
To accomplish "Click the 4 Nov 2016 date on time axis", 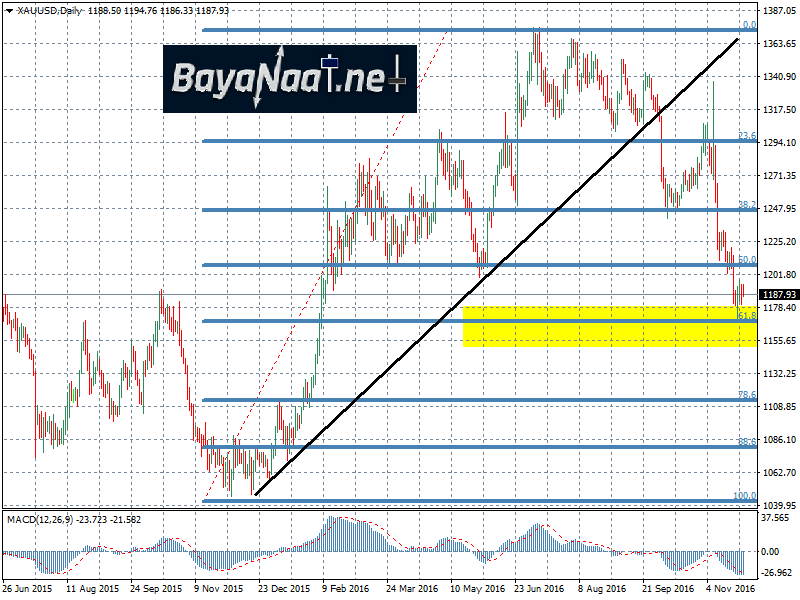I will tap(730, 590).
